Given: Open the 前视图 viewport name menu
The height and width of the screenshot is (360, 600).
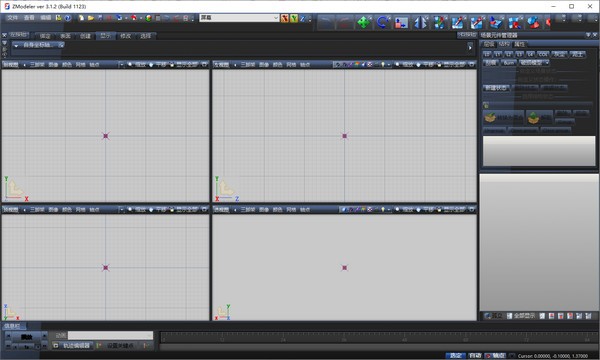Looking at the screenshot, I should (x=11, y=65).
